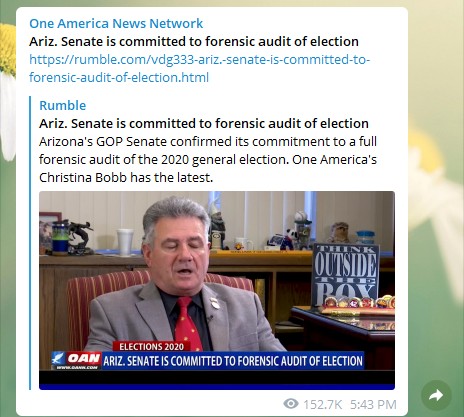
Task: Click the dark bar beneath the video thumbnail
Action: point(217,380)
